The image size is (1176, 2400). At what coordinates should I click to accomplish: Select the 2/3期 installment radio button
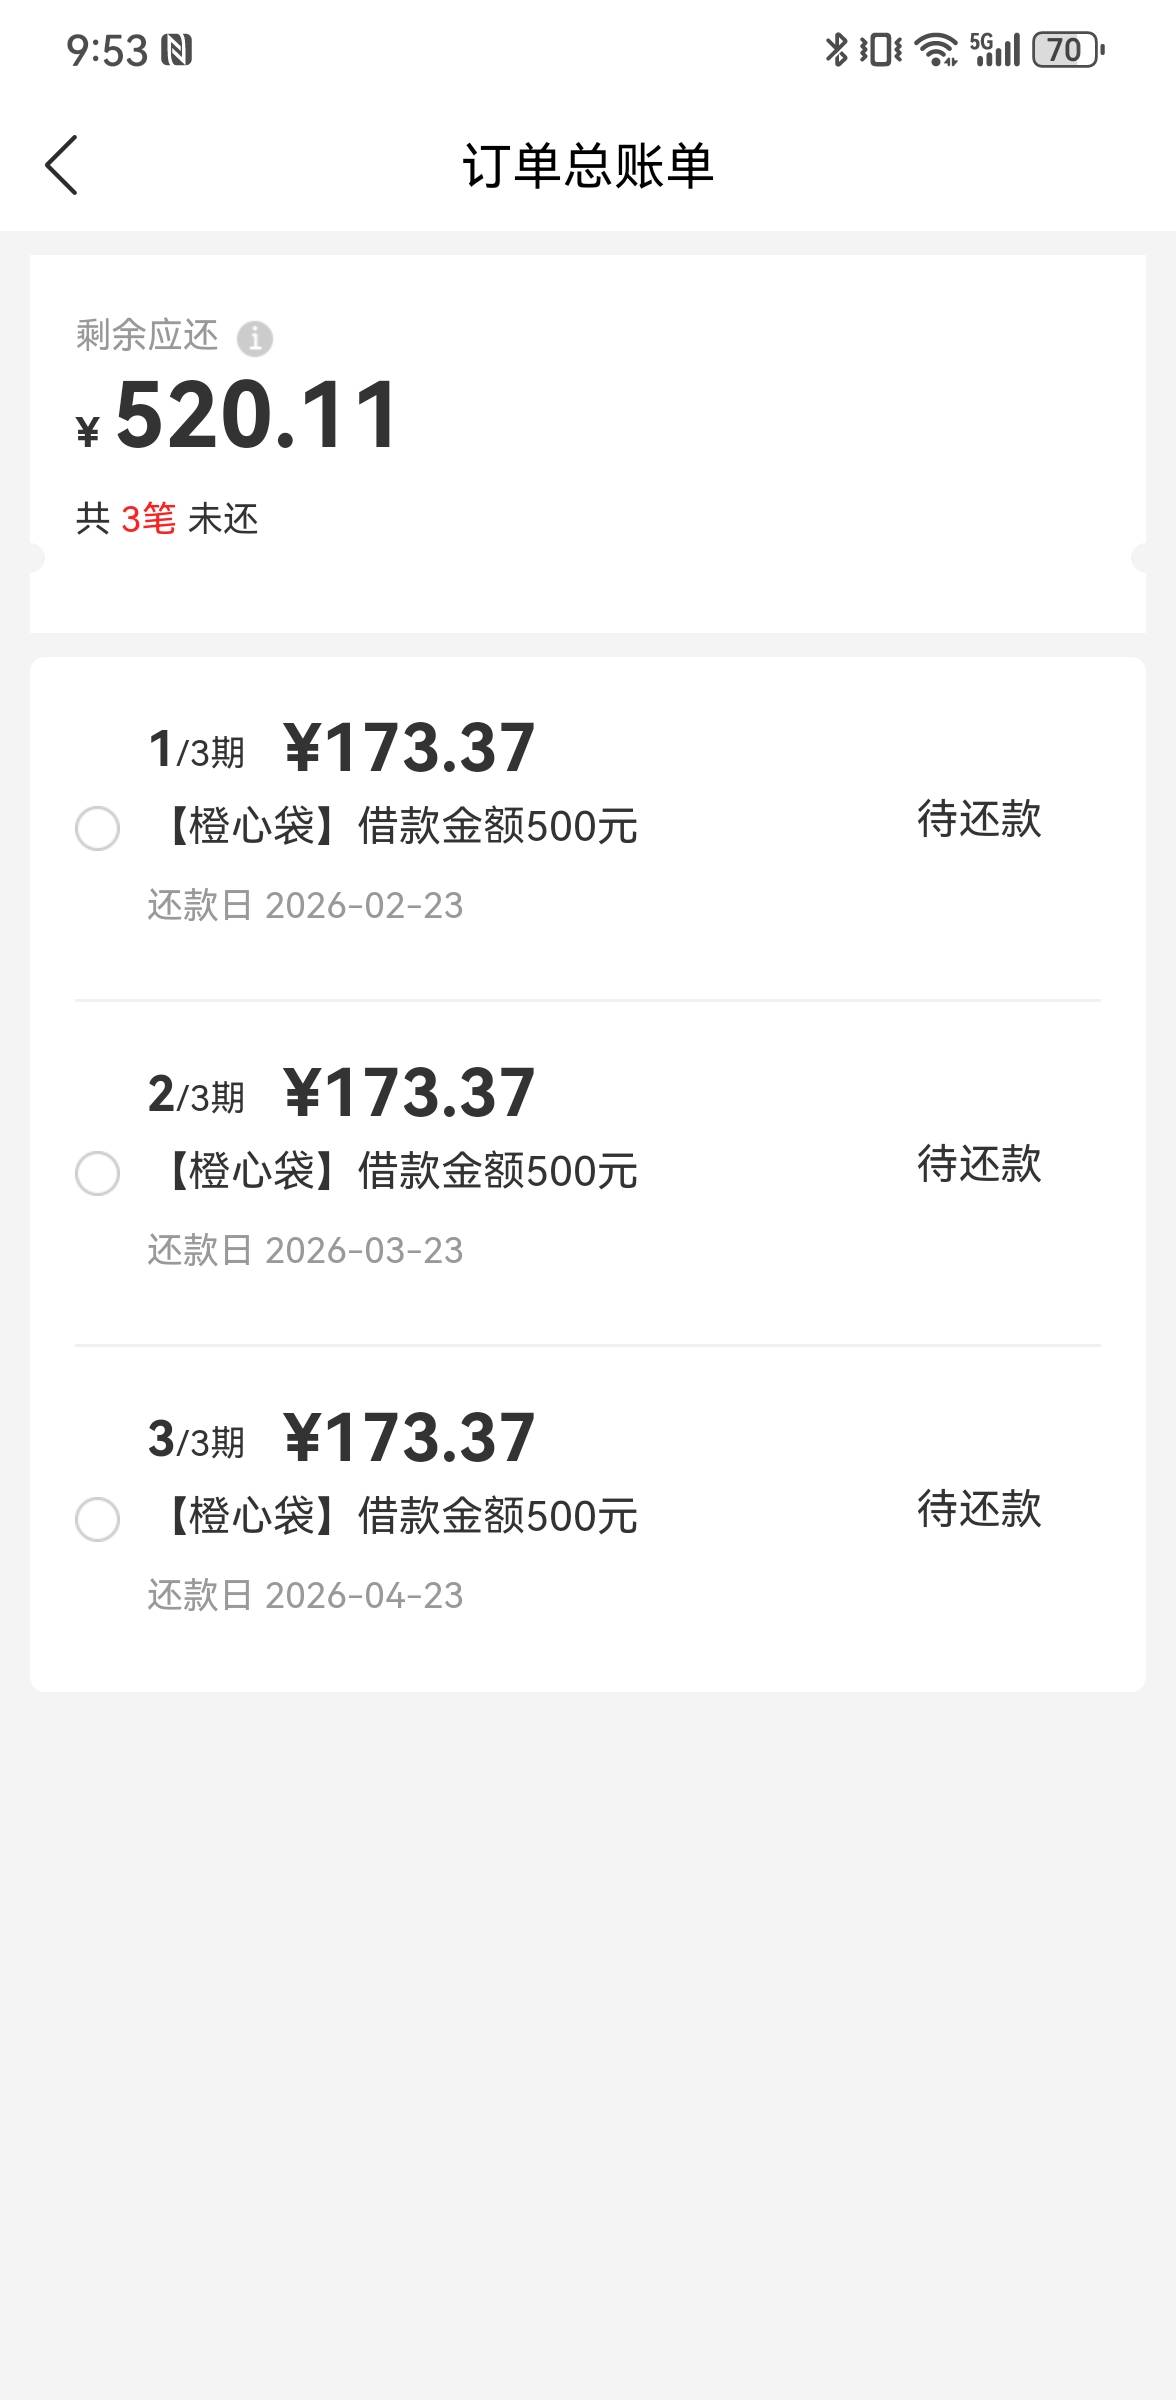97,1173
